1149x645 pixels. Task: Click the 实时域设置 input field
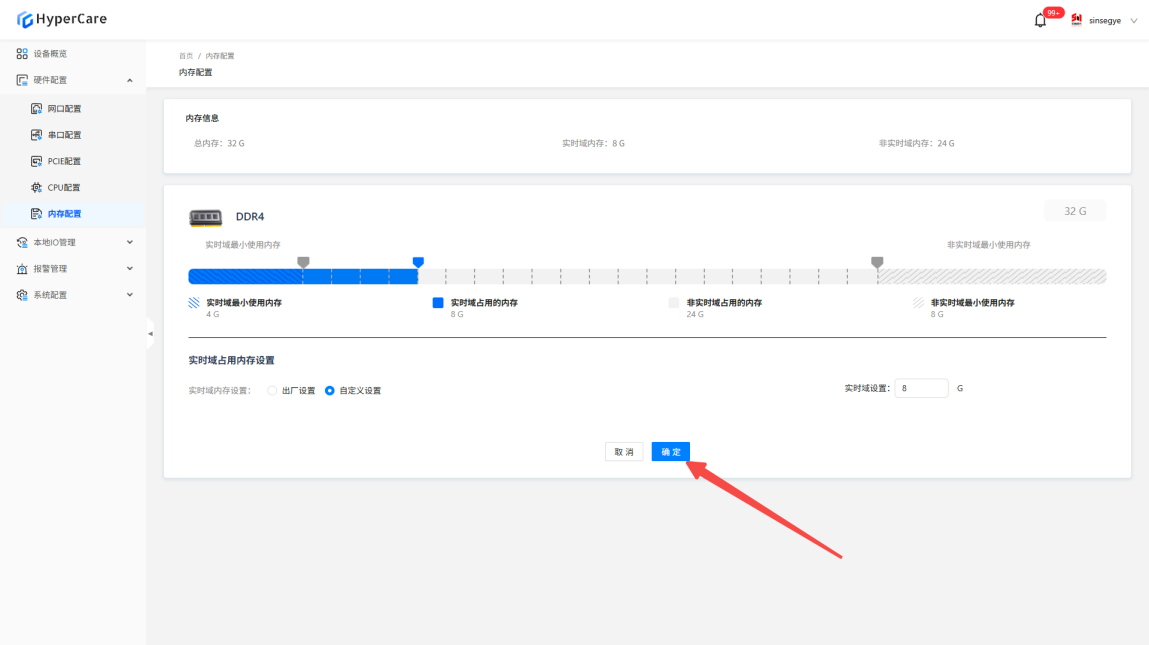click(922, 388)
